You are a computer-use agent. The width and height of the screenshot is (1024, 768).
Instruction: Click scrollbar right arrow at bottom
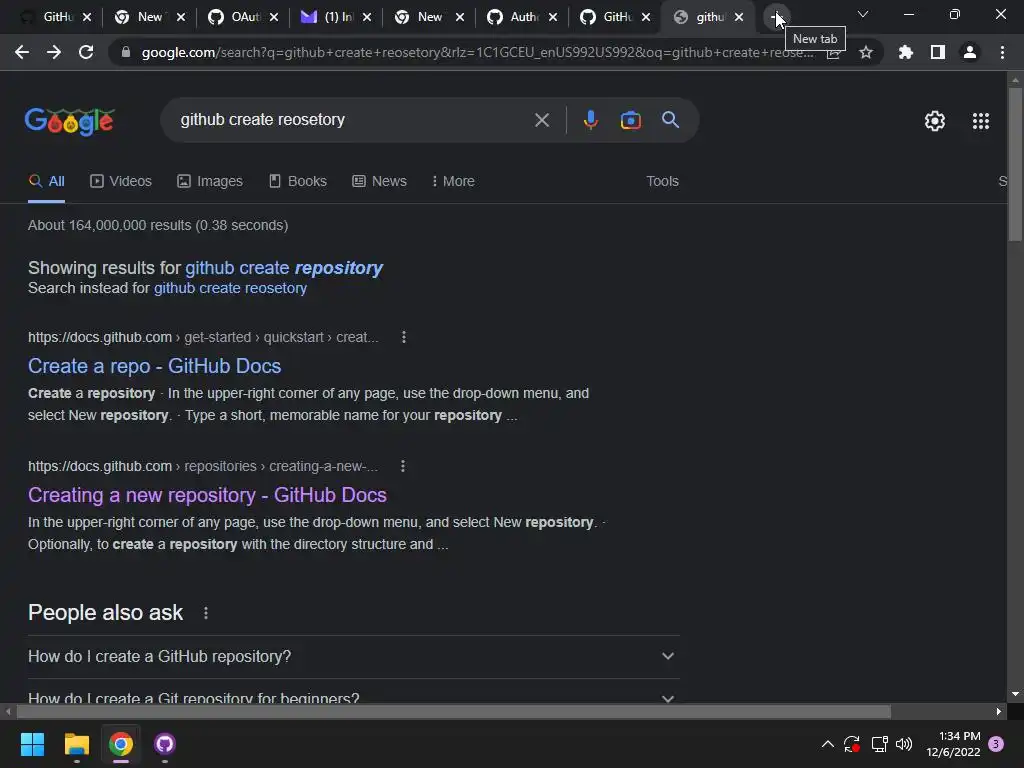(999, 711)
